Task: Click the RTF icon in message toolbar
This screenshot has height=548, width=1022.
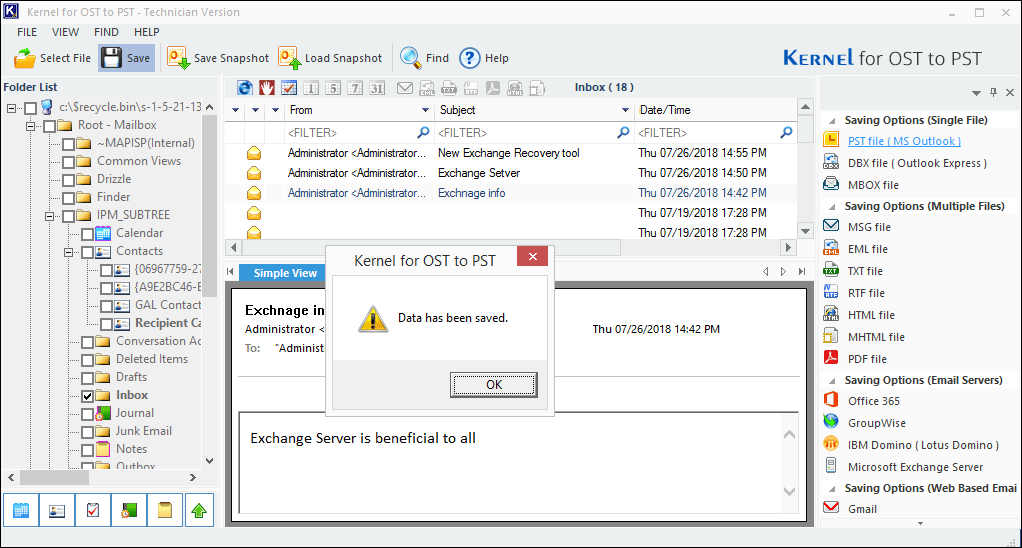Action: tap(471, 88)
